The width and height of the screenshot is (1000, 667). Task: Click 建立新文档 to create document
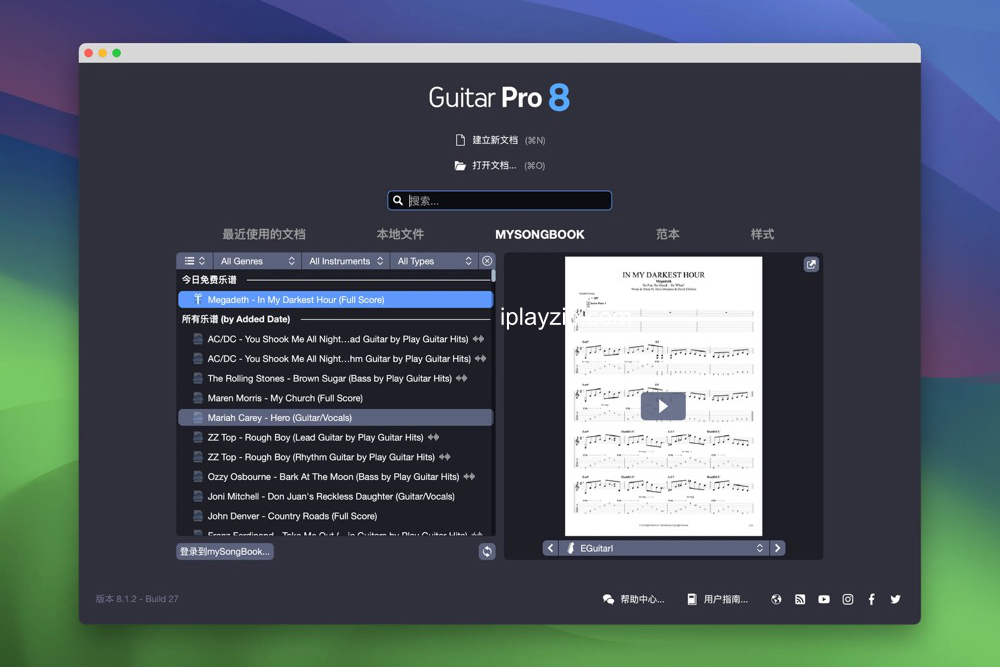click(495, 140)
